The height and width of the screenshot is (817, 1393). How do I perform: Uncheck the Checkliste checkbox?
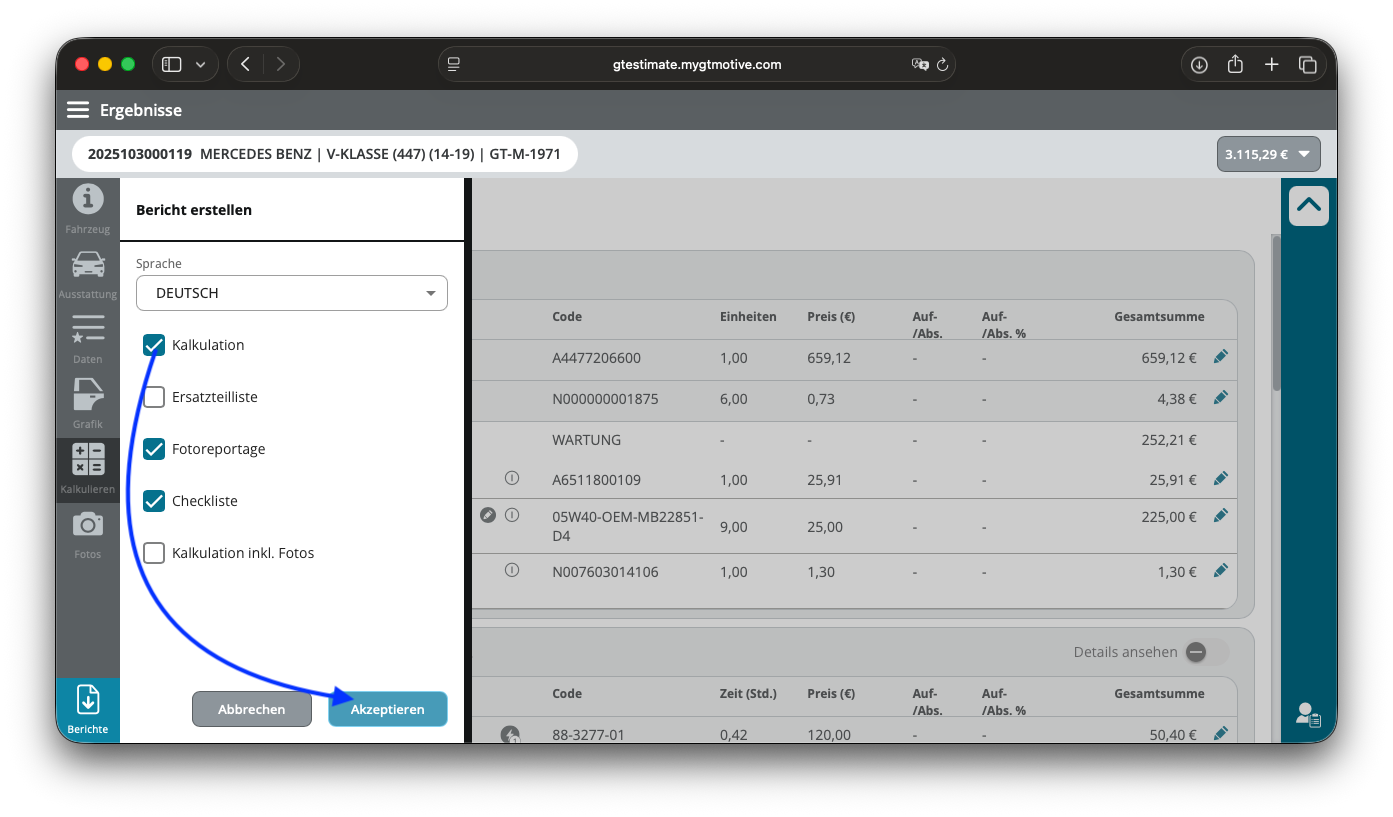154,501
